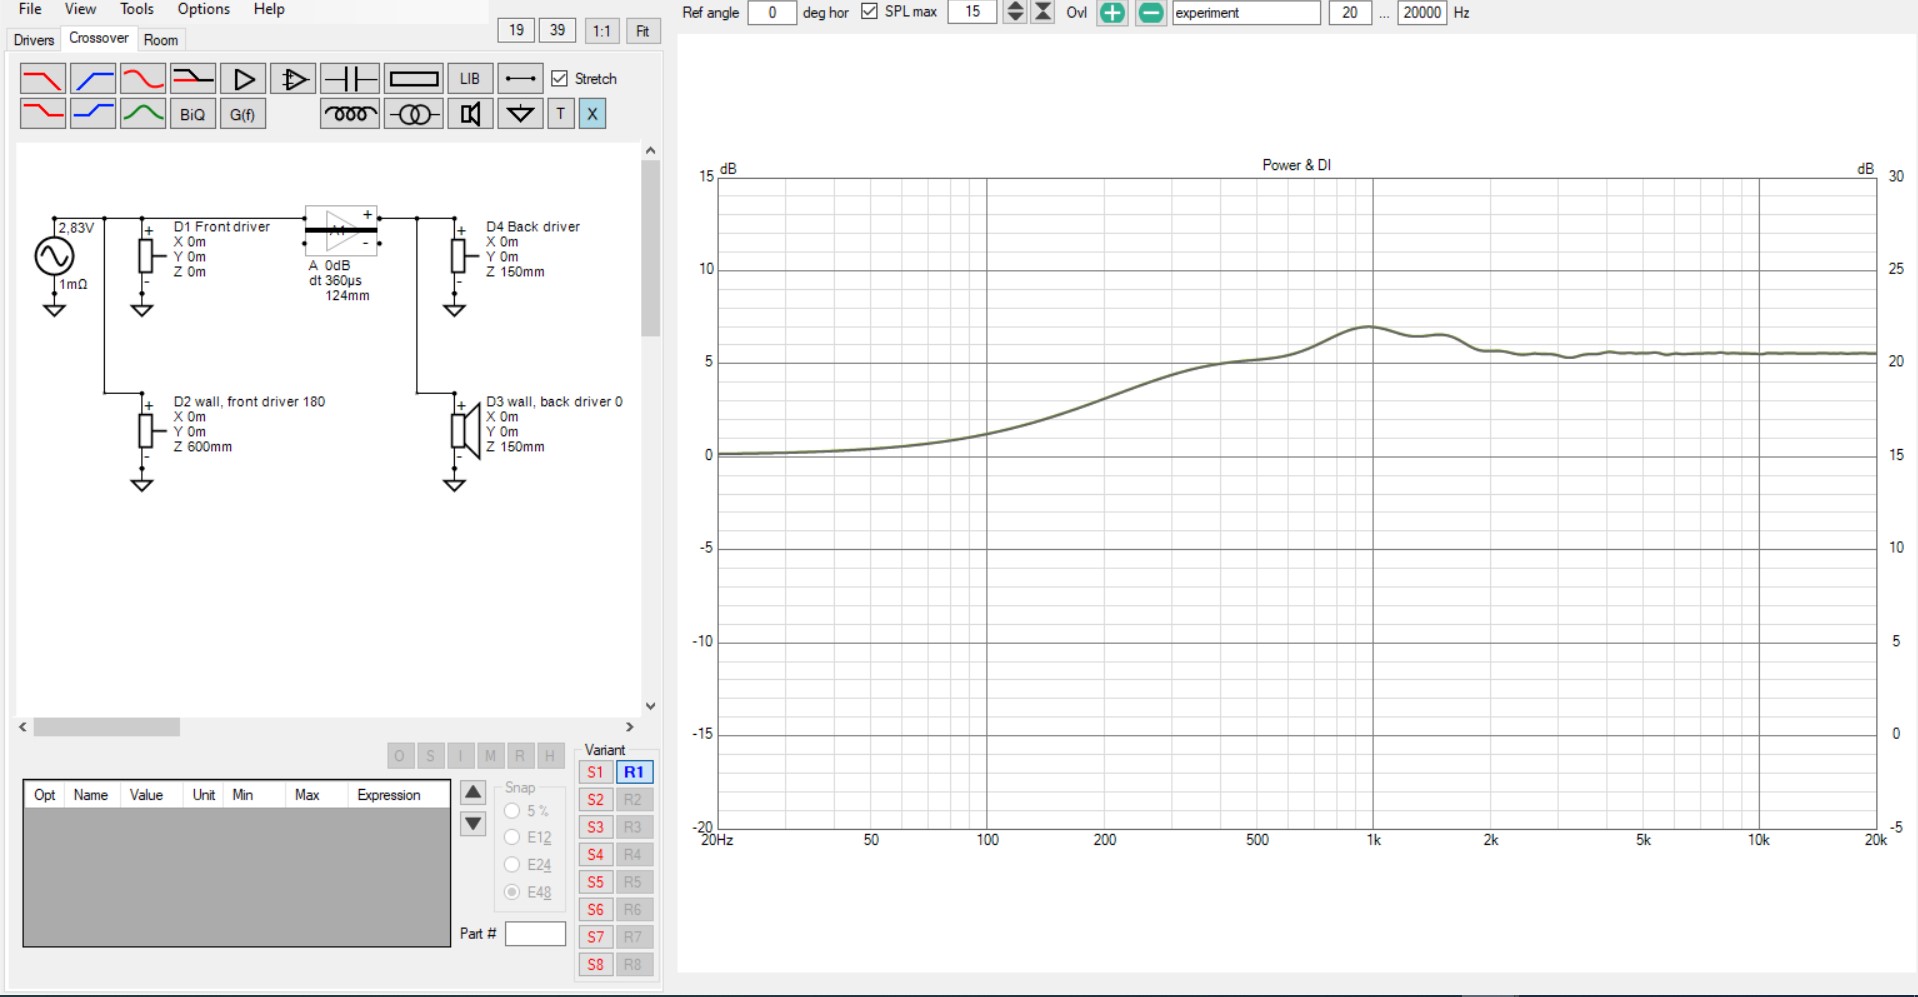The height and width of the screenshot is (997, 1918).
Task: Select the blue high-shelf filter block
Action: [93, 113]
